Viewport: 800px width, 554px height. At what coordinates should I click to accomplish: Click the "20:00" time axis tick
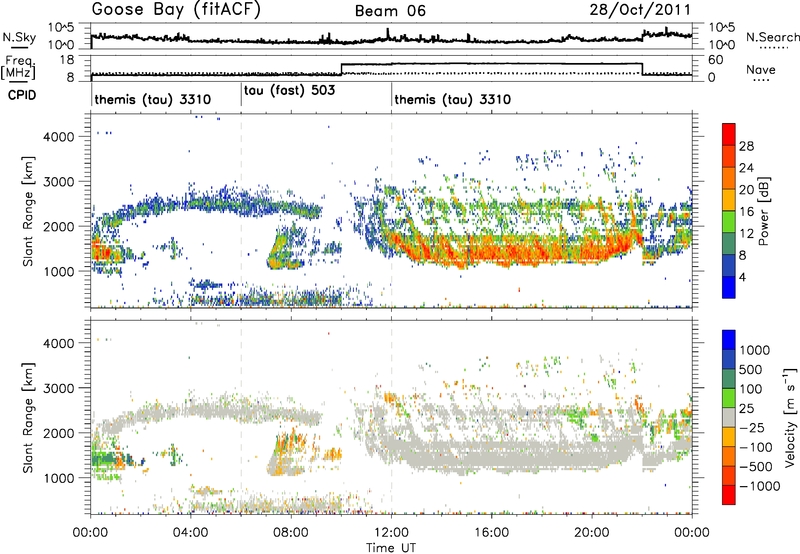pos(592,533)
